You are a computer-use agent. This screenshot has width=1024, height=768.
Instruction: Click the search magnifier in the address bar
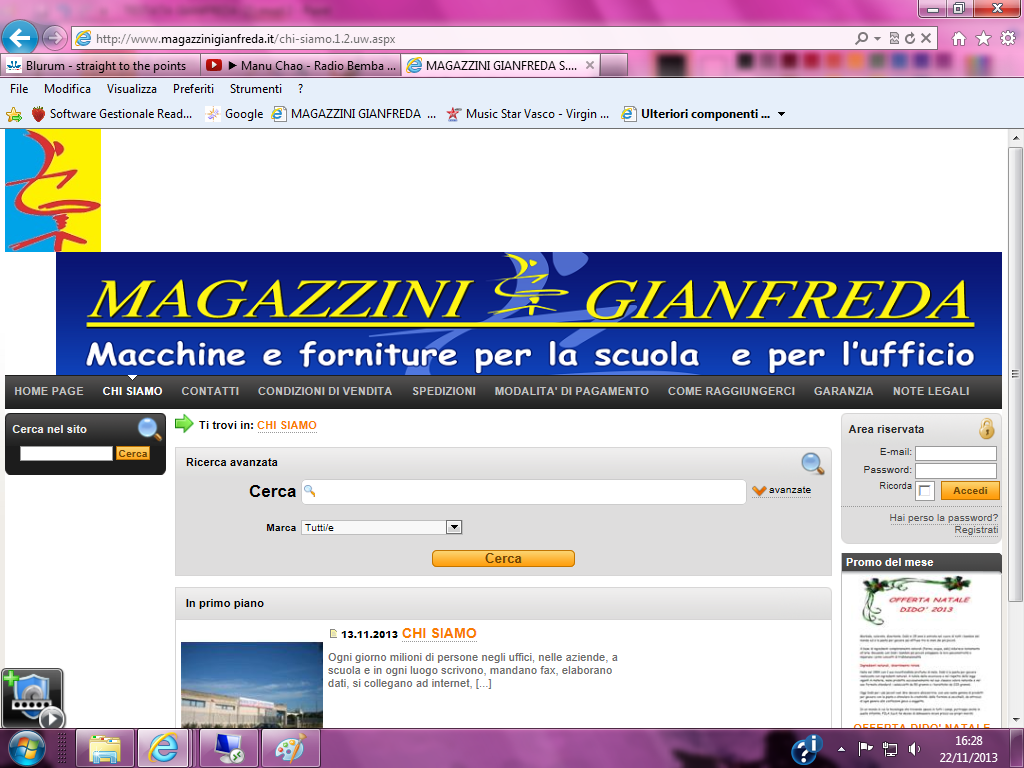[861, 39]
